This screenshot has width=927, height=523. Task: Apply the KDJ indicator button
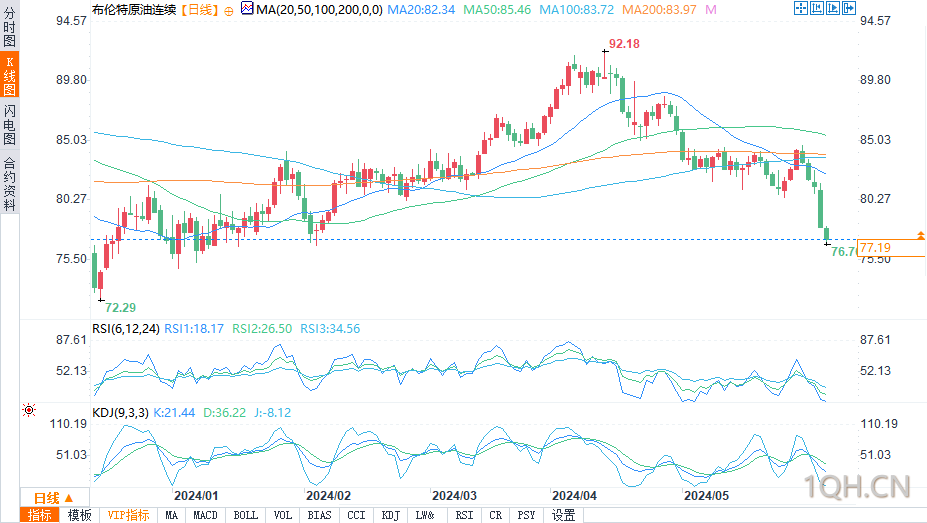pos(391,515)
